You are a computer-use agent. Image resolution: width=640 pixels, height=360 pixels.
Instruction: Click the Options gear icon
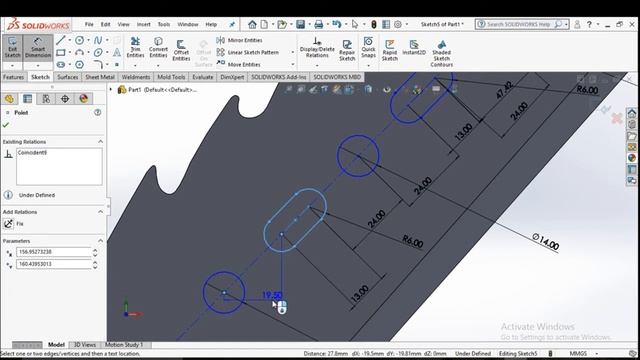pos(398,24)
